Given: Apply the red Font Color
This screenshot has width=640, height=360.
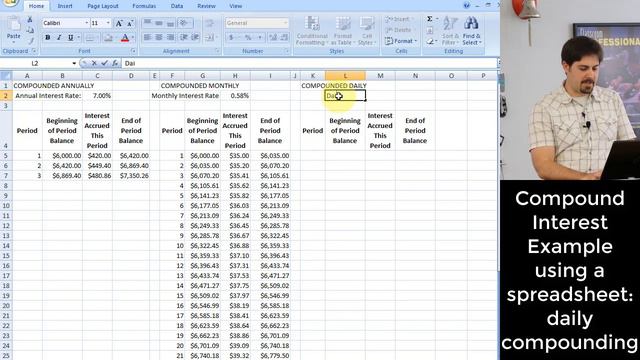Looking at the screenshot, I should pos(125,38).
